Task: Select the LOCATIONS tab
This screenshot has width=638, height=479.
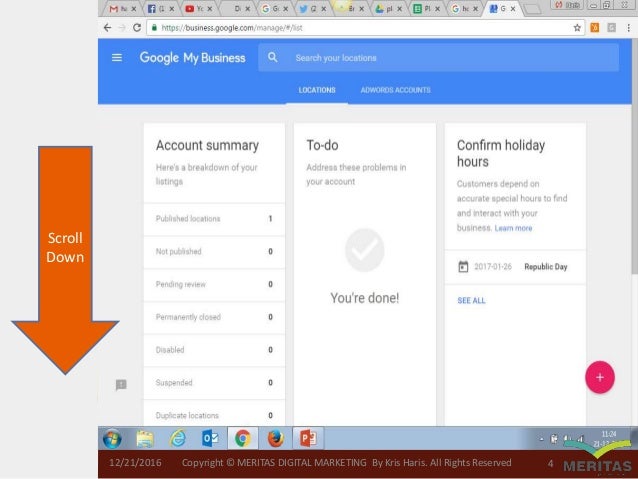Action: click(317, 90)
